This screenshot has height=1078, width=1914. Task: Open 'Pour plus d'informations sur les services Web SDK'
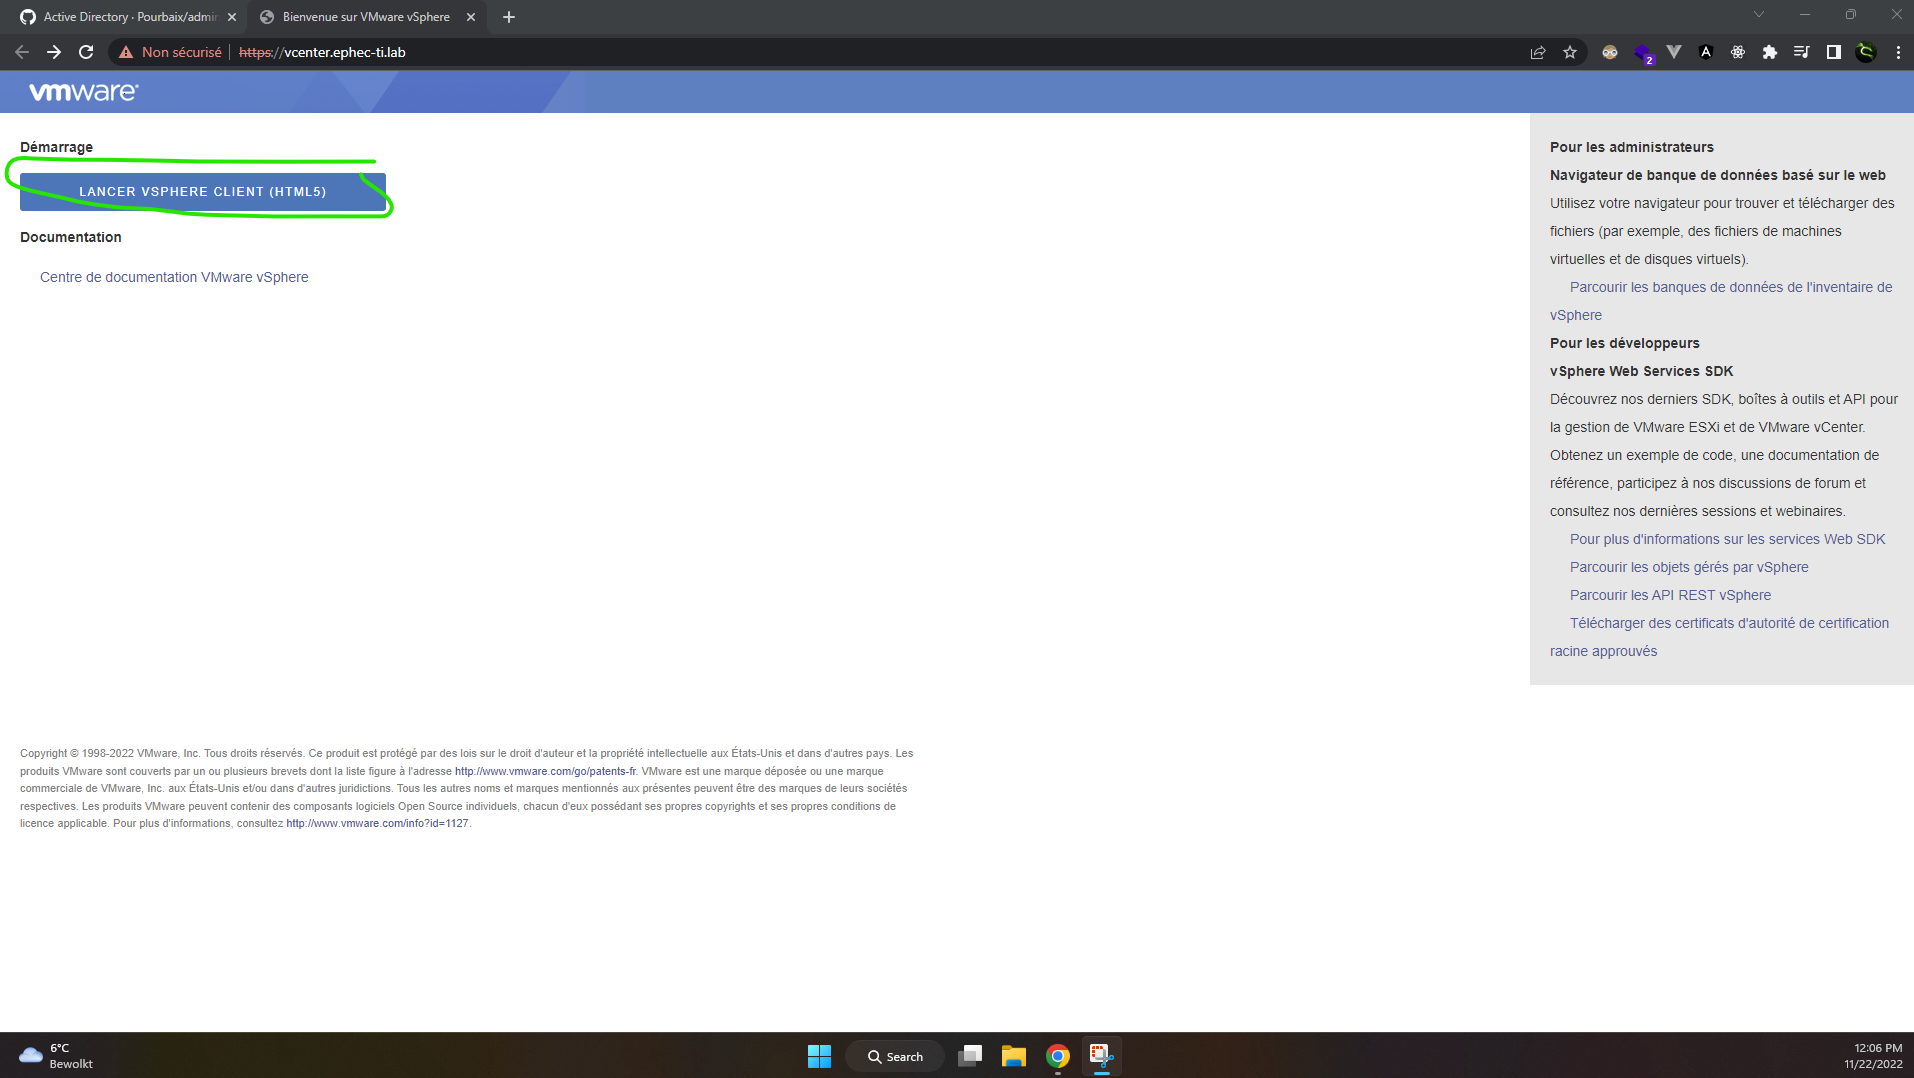click(x=1727, y=539)
